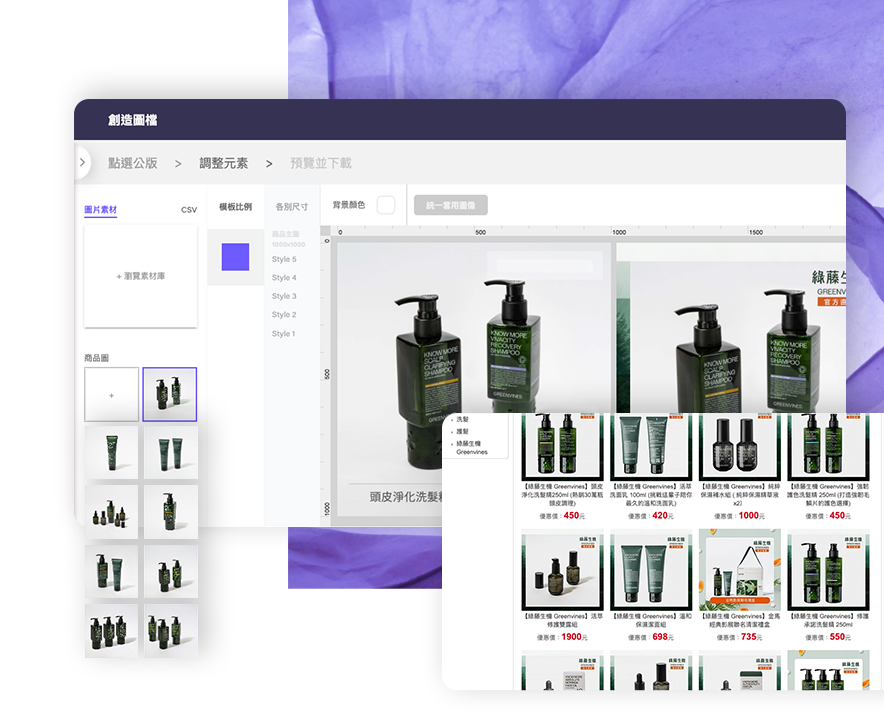Screen dimensions: 884x717
Task: Select the orange 官方 badge on canvas
Action: coord(832,302)
